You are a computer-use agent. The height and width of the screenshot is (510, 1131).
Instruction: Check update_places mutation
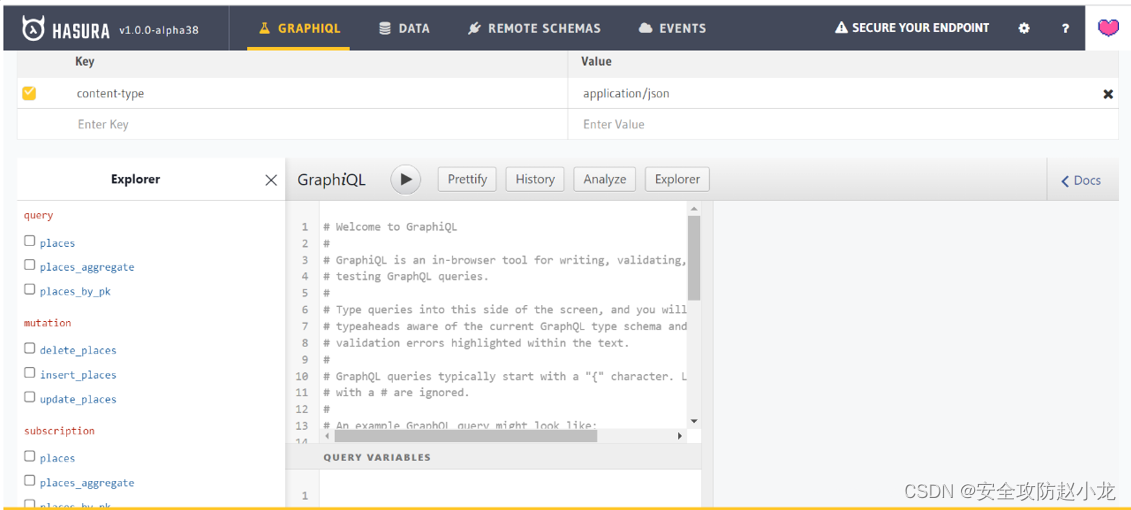click(30, 397)
